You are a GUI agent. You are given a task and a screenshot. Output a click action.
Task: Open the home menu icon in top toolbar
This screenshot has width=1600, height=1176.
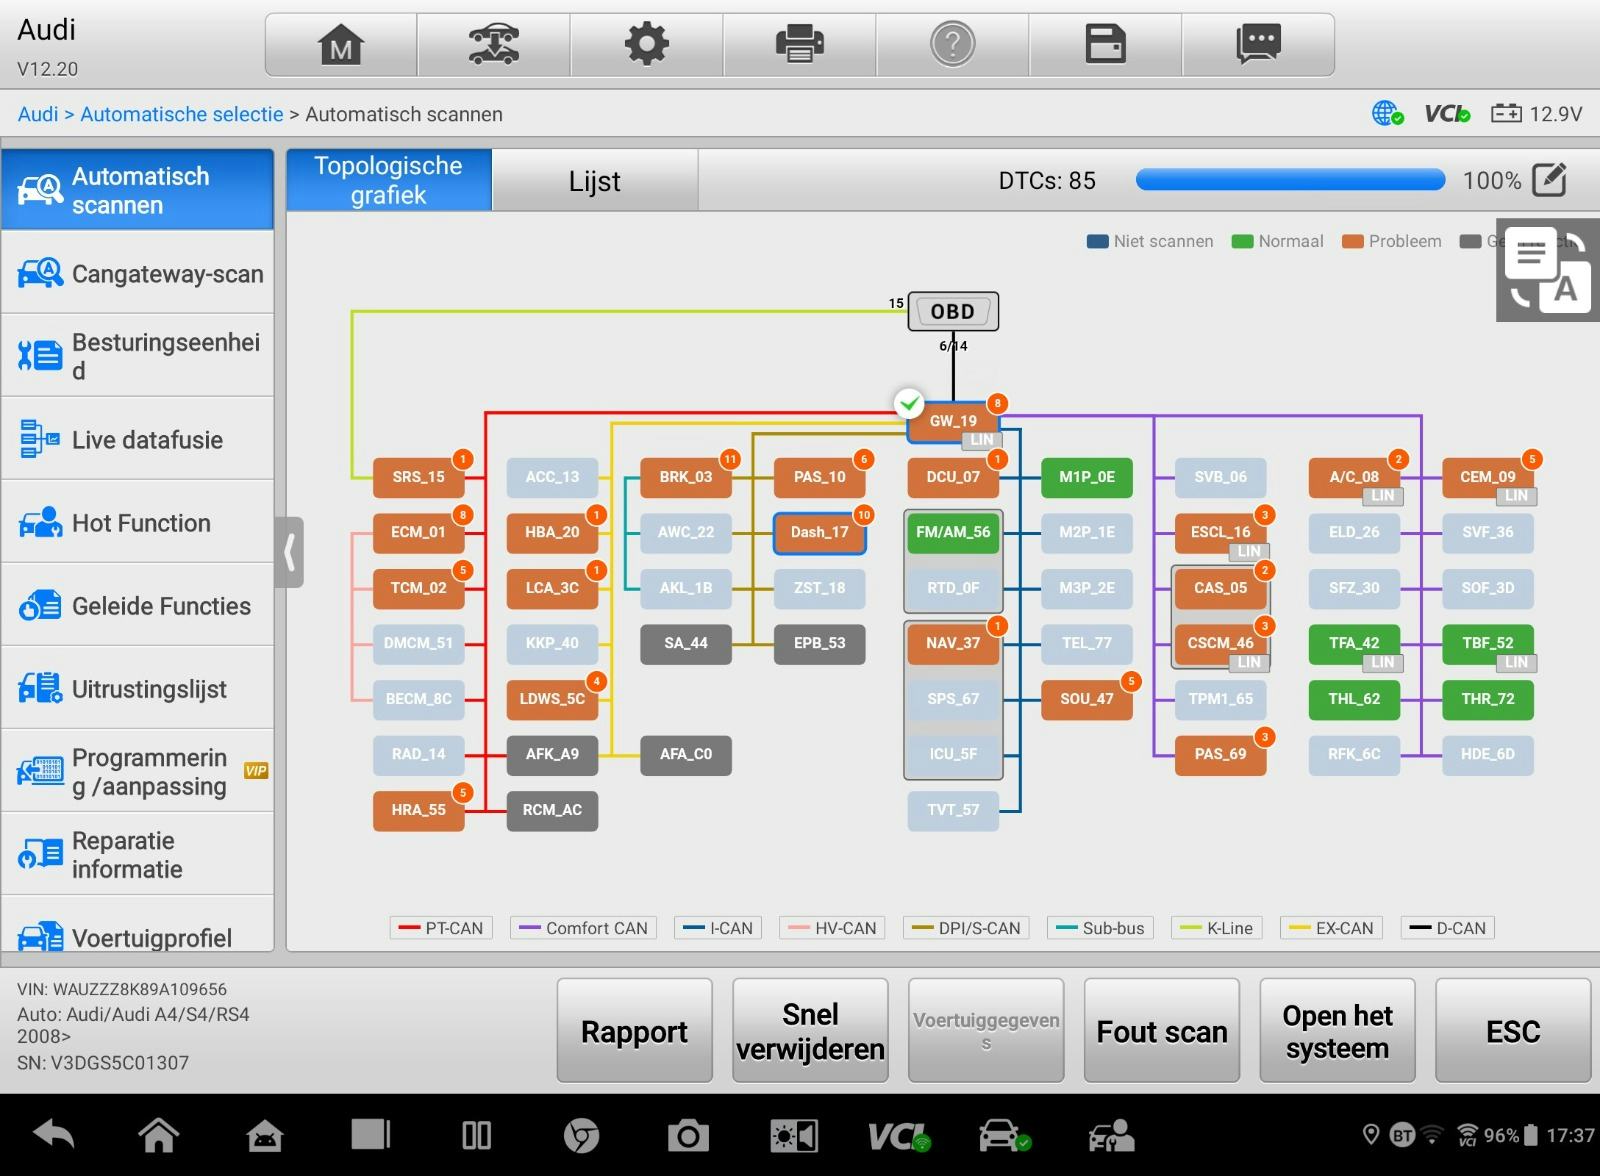341,45
